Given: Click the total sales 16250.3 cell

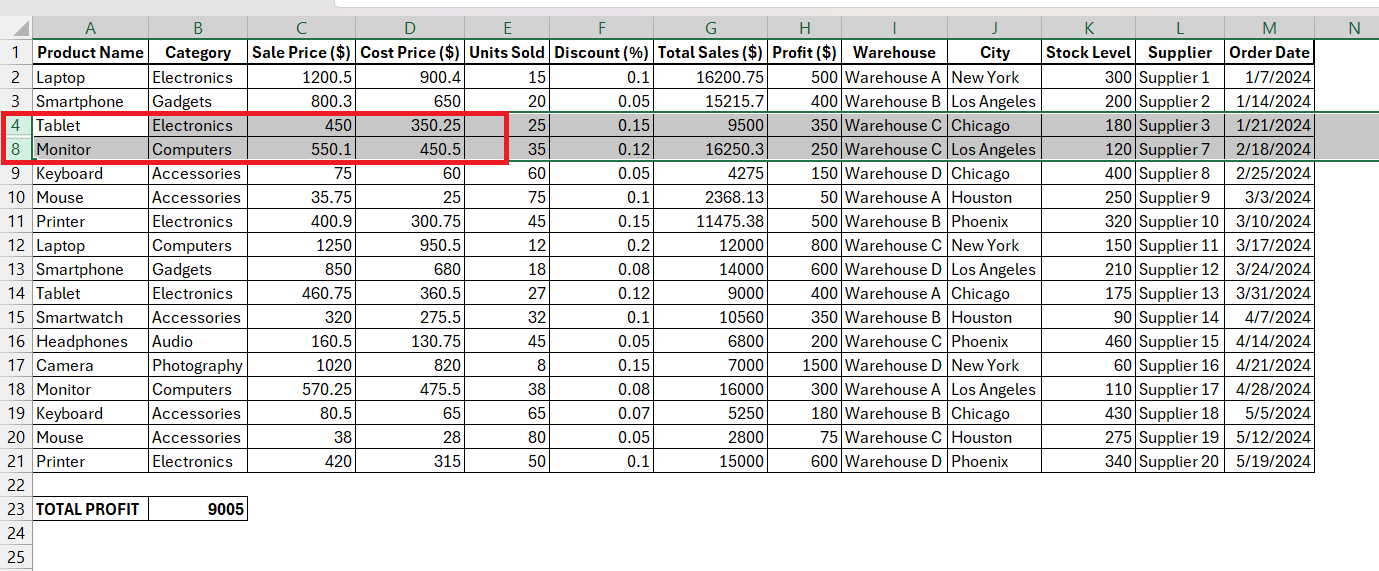Looking at the screenshot, I should coord(710,149).
